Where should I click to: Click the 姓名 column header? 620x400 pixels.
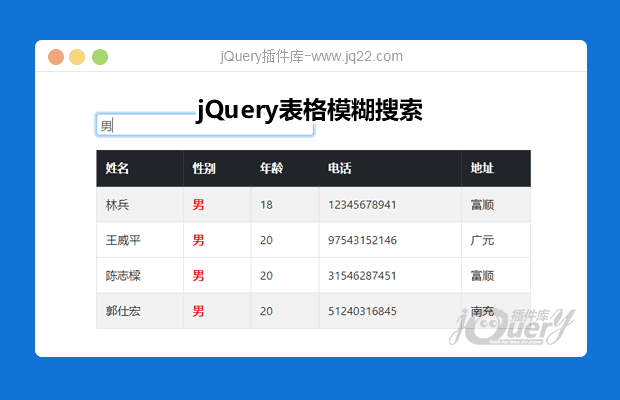[118, 168]
